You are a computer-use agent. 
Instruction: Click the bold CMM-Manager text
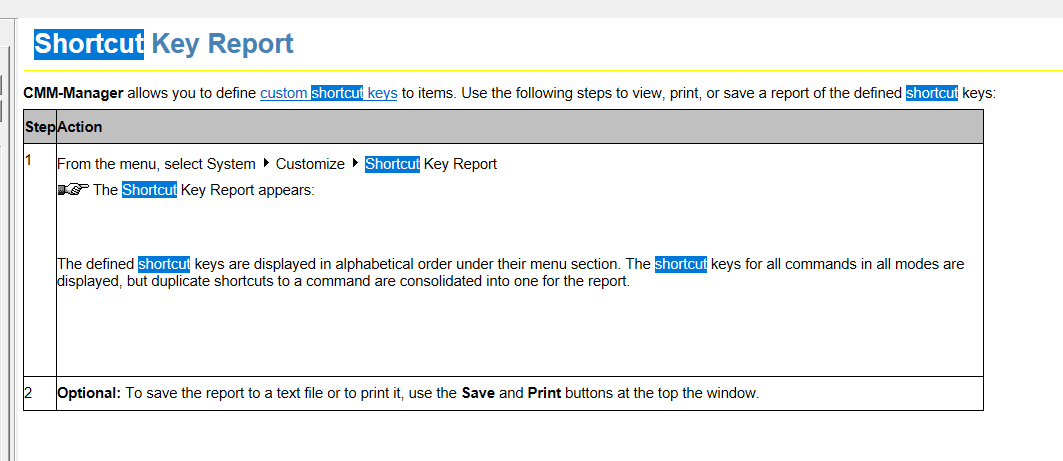click(x=73, y=93)
